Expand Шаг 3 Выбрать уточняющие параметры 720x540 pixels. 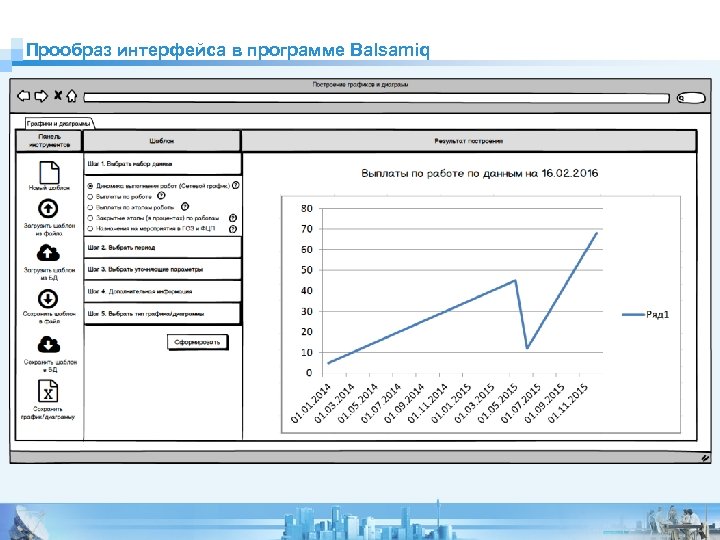click(163, 270)
